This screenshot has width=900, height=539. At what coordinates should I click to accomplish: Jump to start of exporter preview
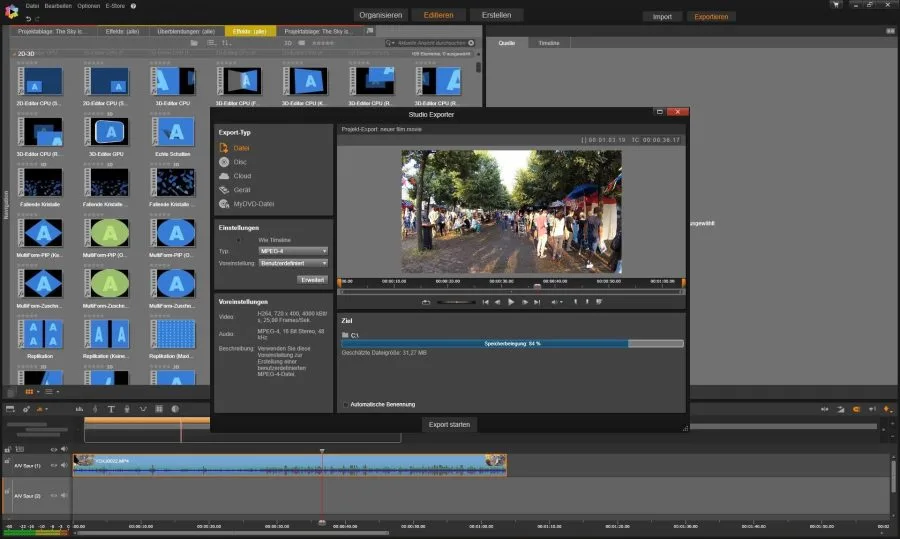486,302
